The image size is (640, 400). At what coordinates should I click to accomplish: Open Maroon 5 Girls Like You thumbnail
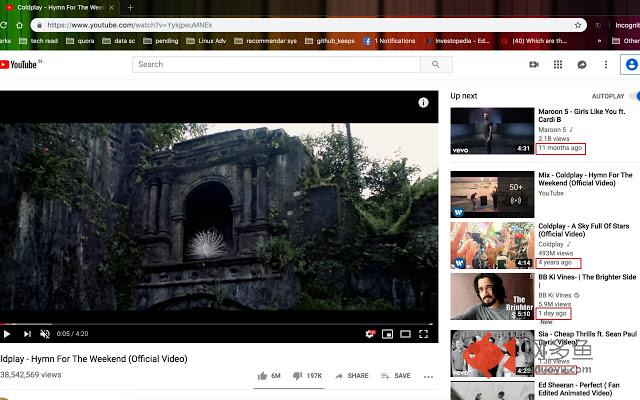point(492,131)
